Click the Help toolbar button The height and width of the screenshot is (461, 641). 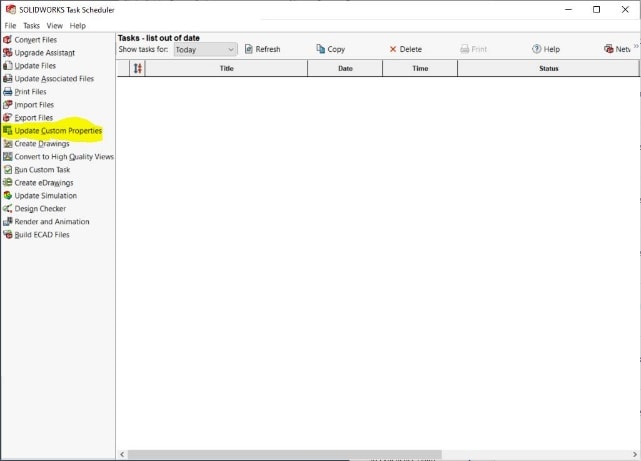click(546, 49)
